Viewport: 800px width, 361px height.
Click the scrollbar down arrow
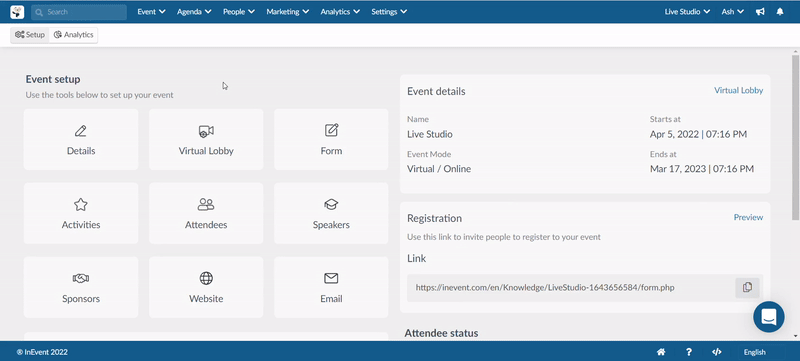pyautogui.click(x=795, y=336)
